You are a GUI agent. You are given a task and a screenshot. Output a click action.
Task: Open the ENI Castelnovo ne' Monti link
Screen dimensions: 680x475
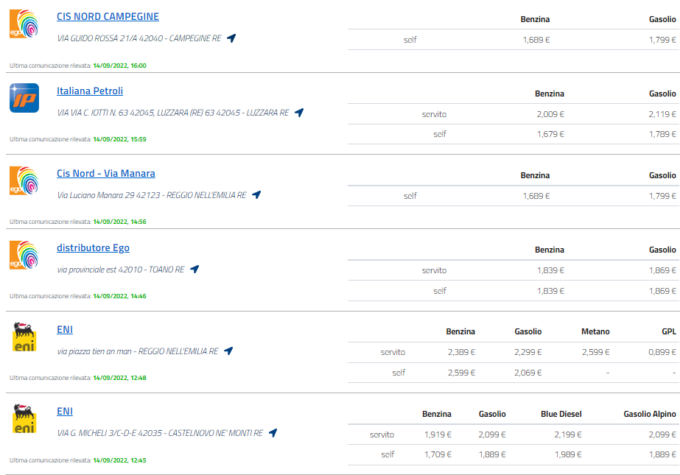coord(65,411)
